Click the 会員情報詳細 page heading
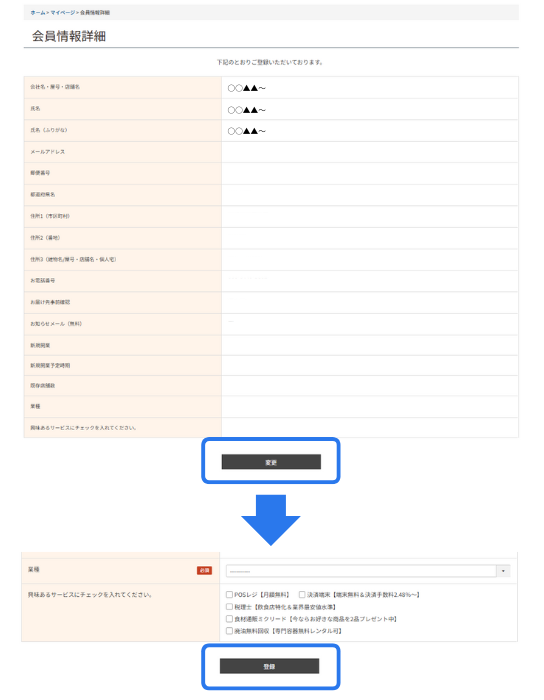 (x=69, y=36)
